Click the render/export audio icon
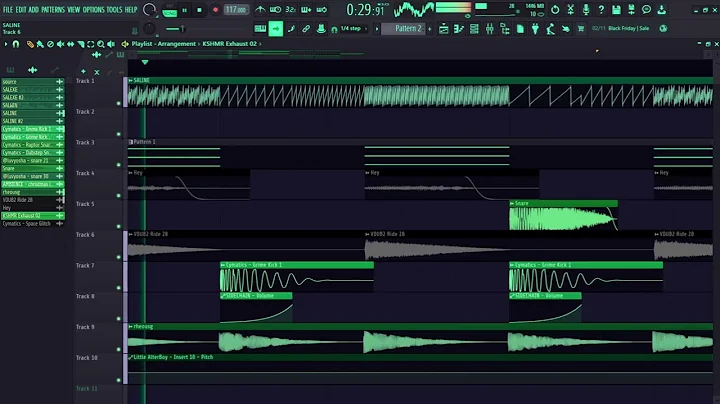This screenshot has width=720, height=404. pos(631,9)
